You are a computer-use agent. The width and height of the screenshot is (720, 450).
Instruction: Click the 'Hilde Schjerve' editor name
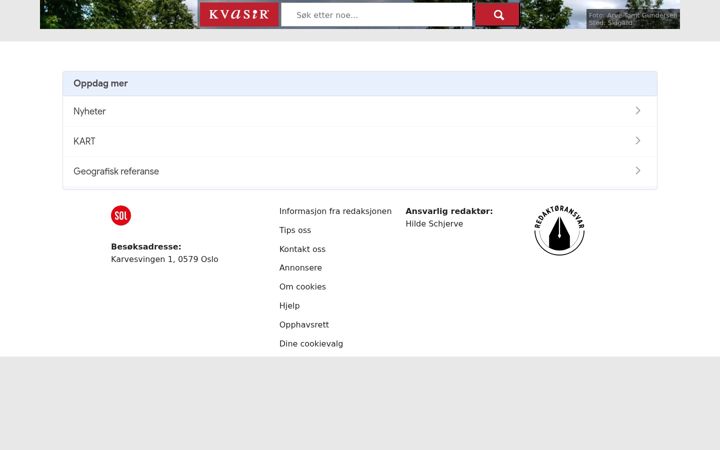[x=434, y=224]
